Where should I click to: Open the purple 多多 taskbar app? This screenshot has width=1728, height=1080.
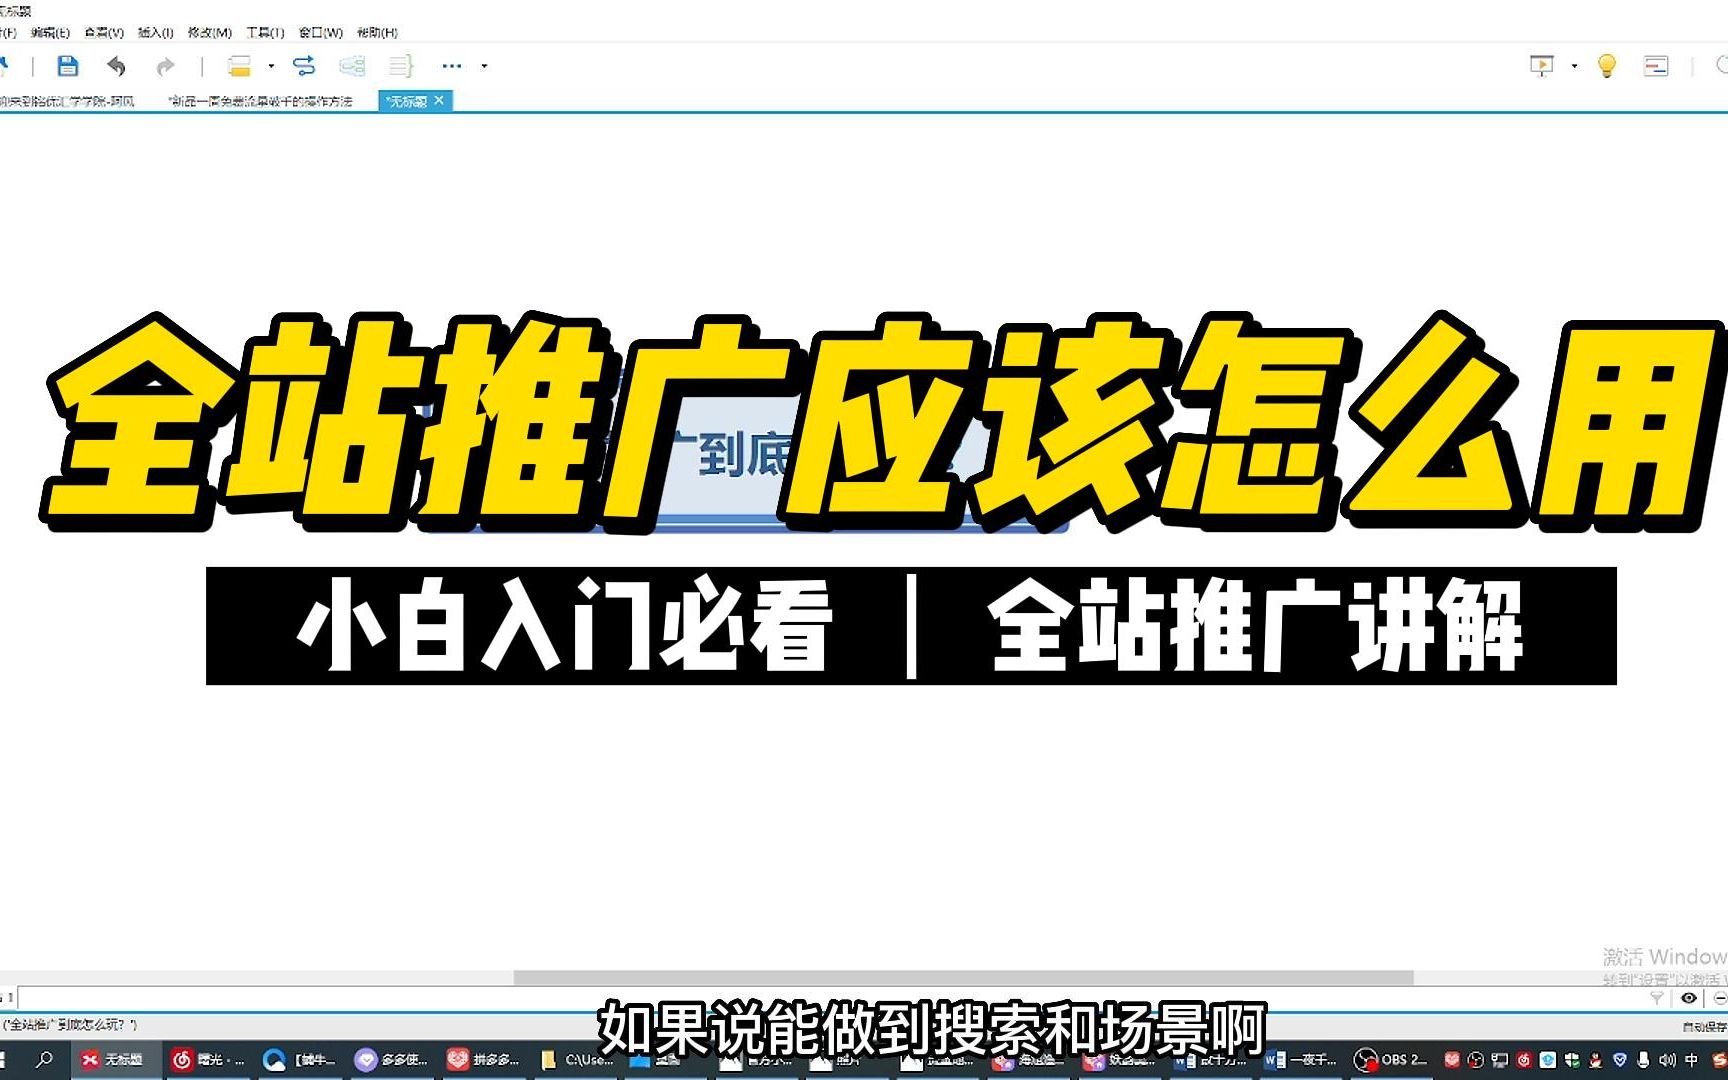point(391,1060)
